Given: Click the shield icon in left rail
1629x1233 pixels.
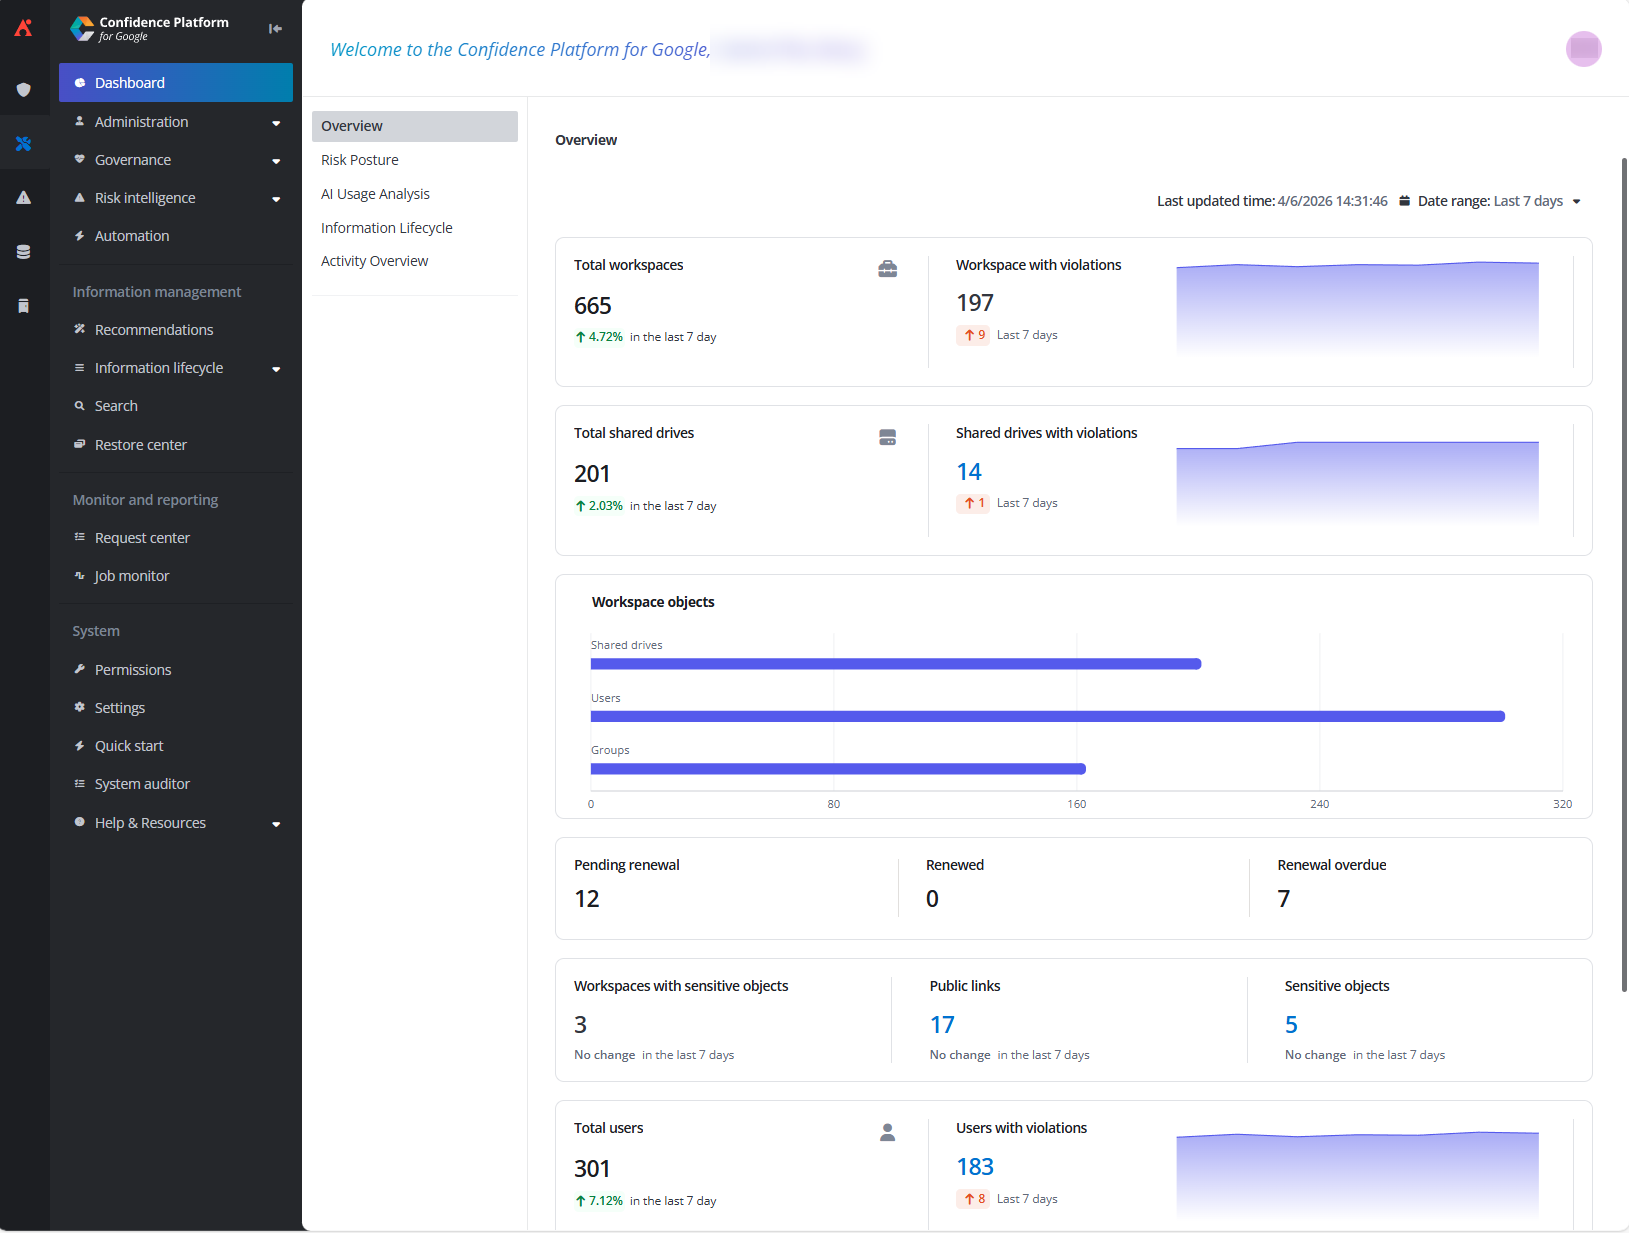Looking at the screenshot, I should point(24,90).
